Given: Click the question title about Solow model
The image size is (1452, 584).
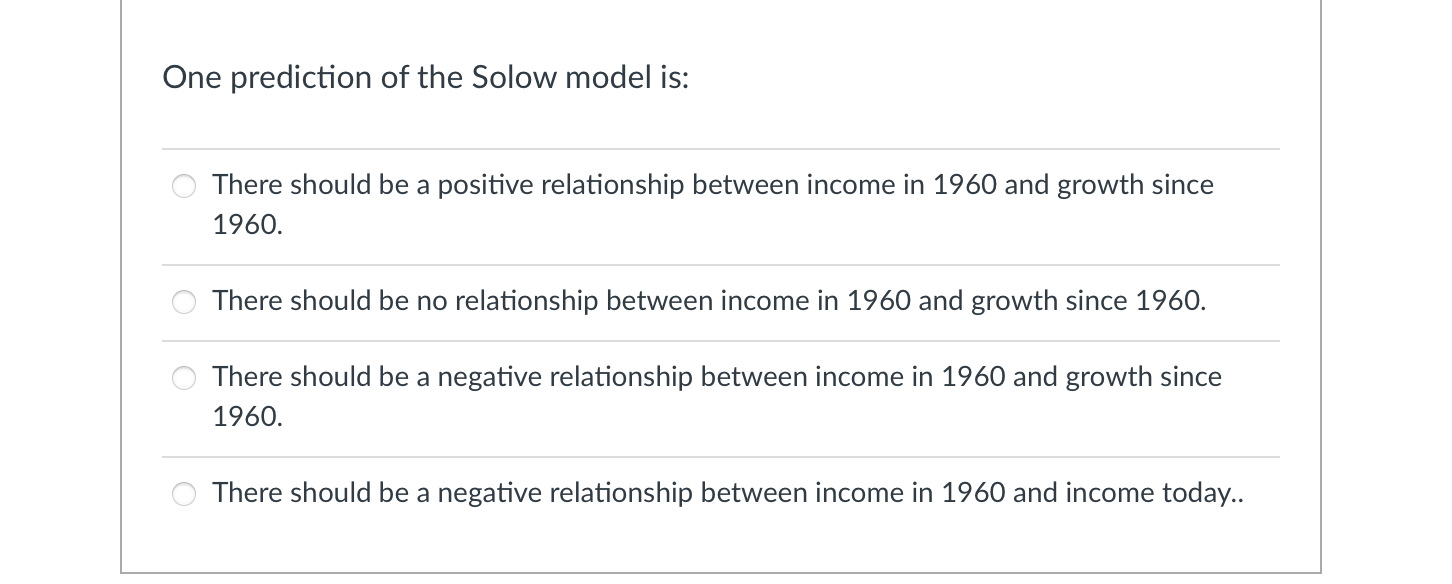Looking at the screenshot, I should (x=426, y=77).
